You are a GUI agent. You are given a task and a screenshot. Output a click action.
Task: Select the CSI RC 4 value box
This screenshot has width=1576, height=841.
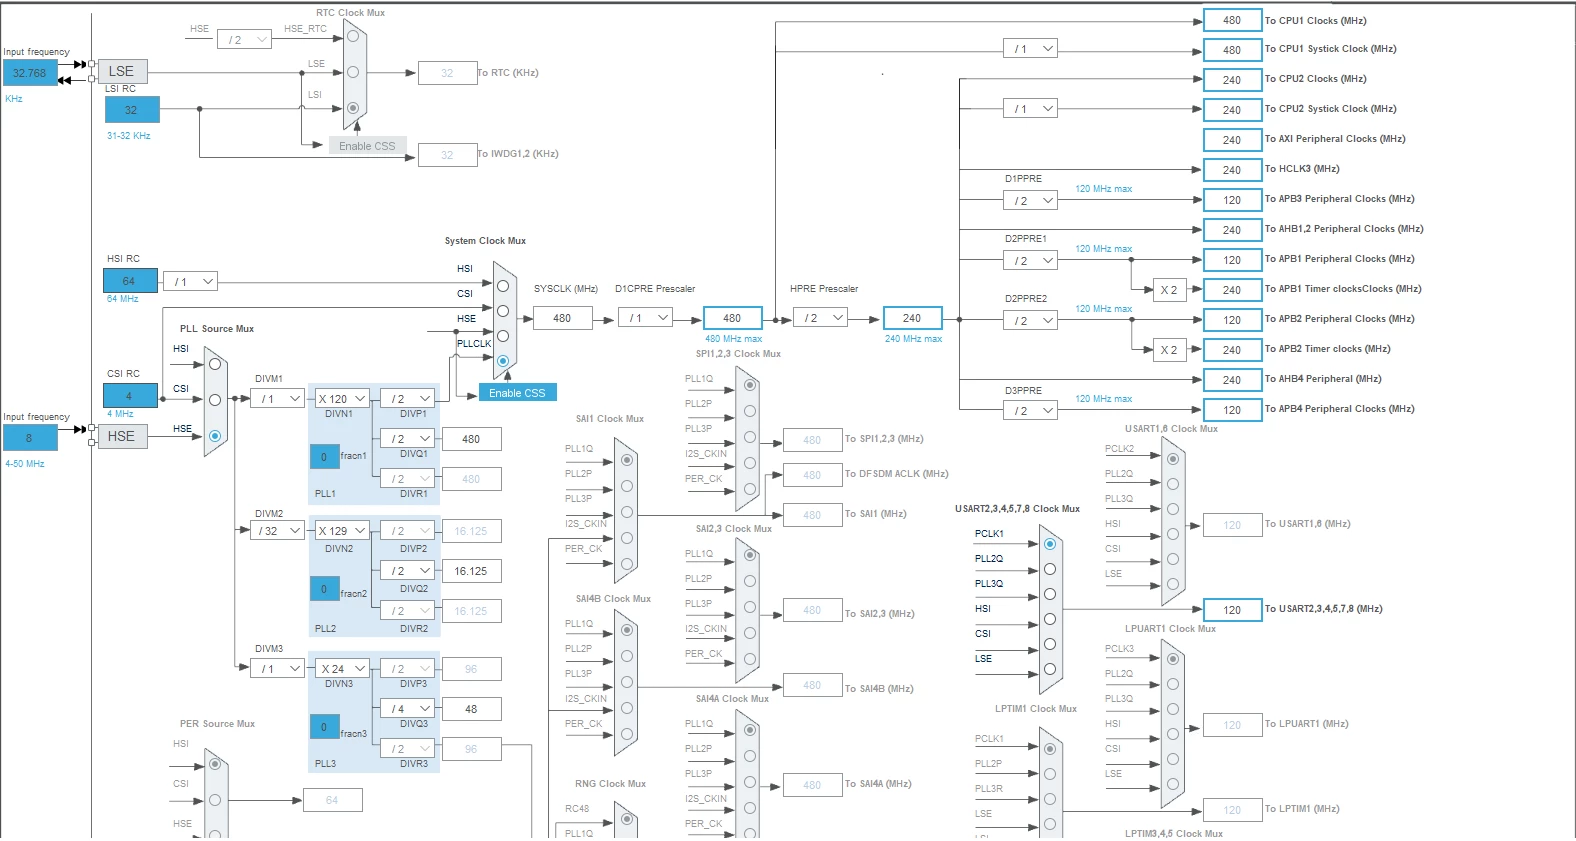[130, 396]
